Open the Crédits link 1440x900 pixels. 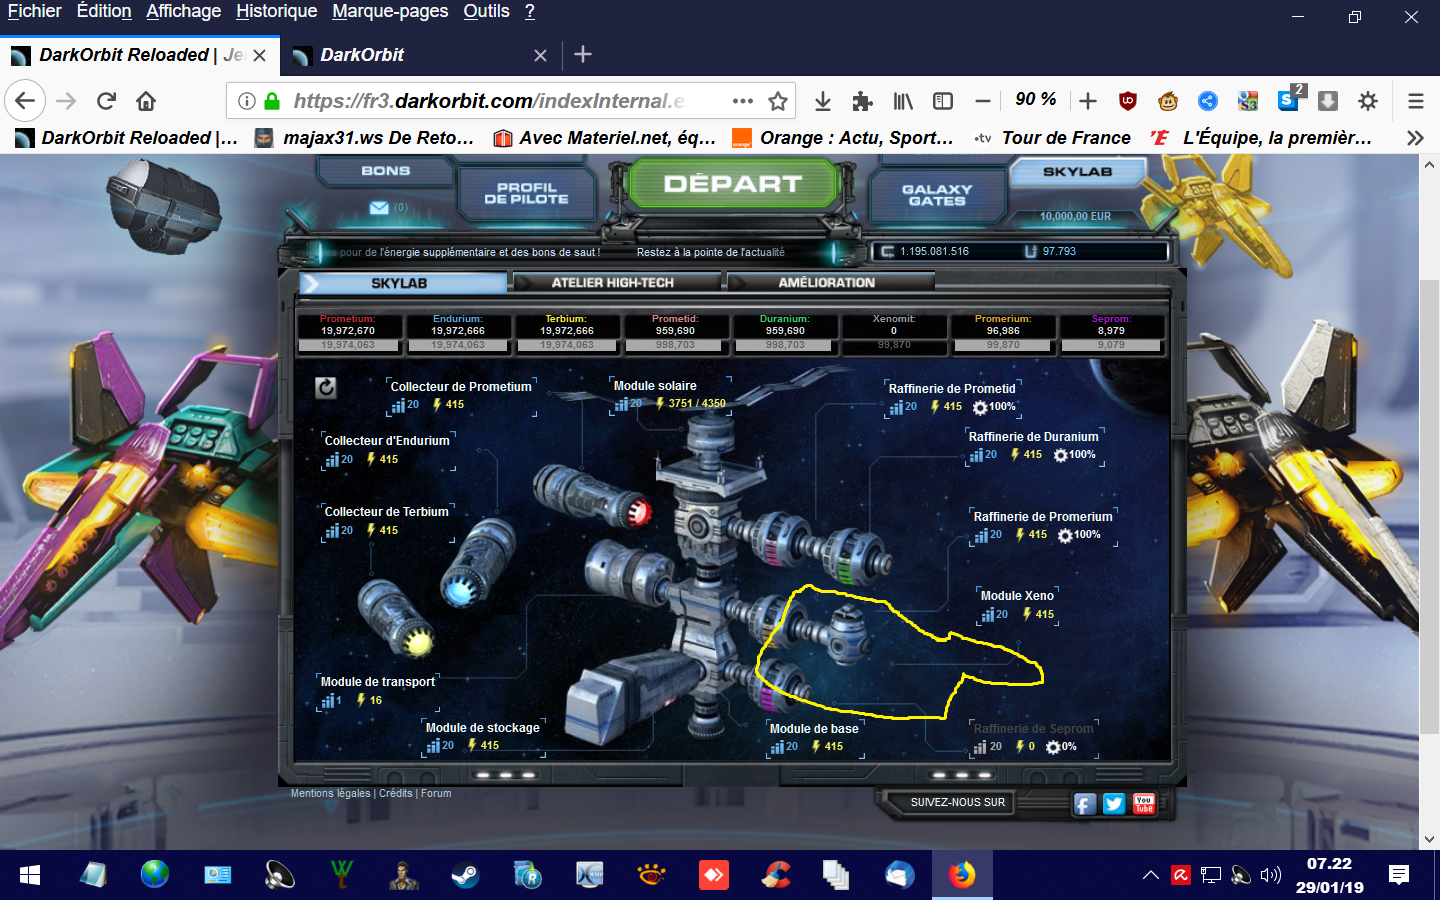[x=396, y=794]
